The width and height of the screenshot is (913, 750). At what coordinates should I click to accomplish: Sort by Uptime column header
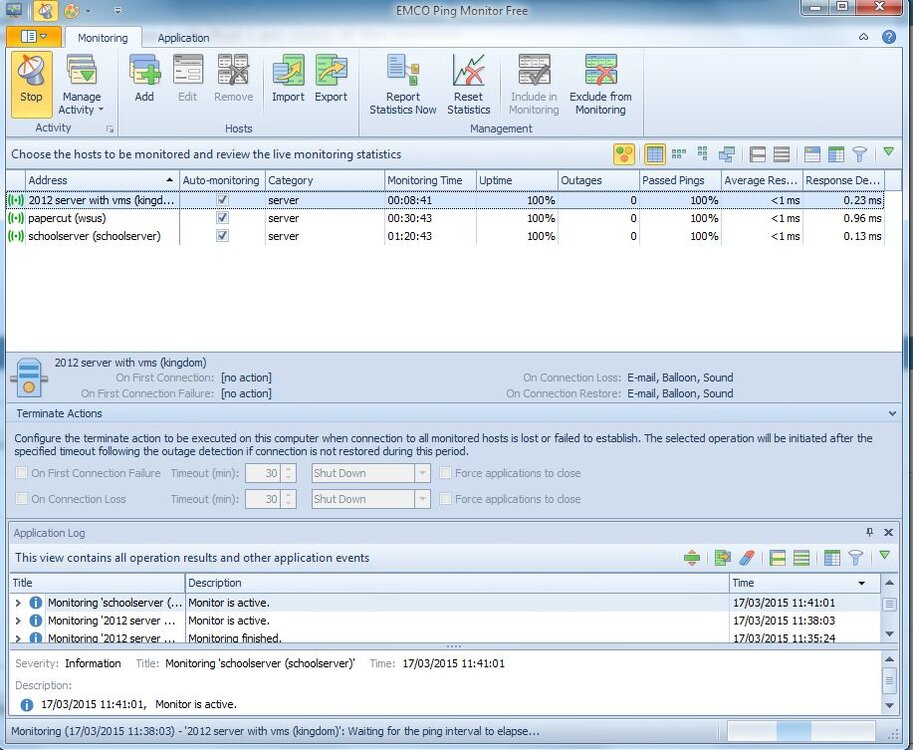[517, 181]
